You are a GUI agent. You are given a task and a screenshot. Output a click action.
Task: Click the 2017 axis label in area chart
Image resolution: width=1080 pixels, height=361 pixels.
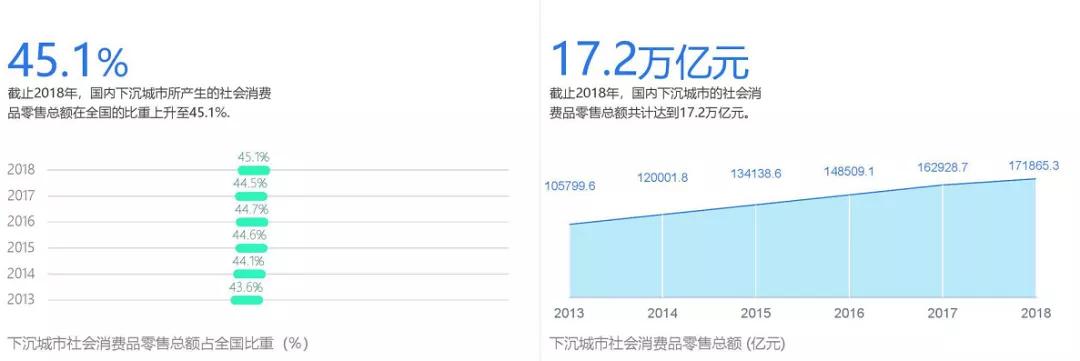tap(943, 313)
